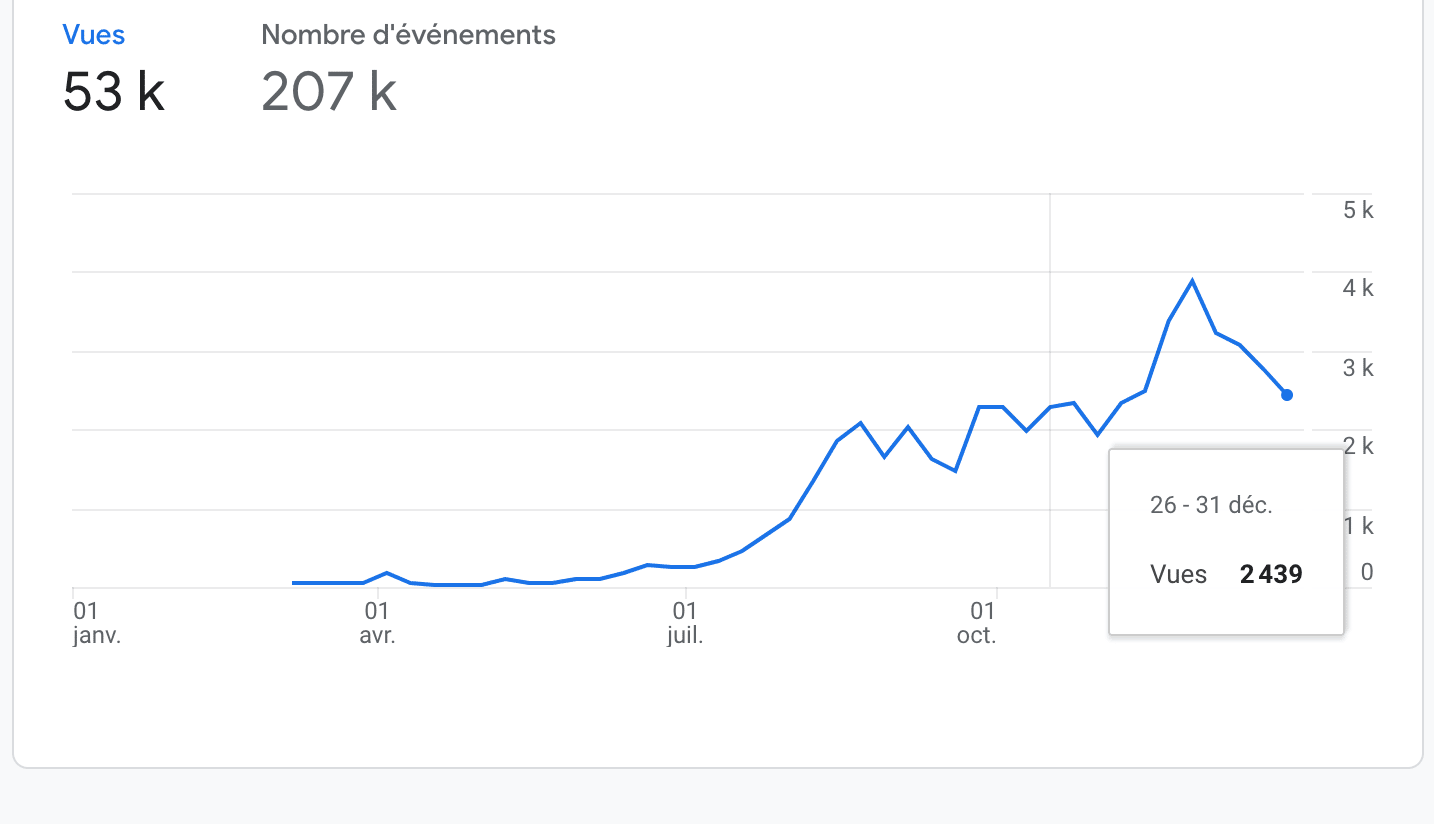
Task: Select the Vues metric tab
Action: point(93,35)
